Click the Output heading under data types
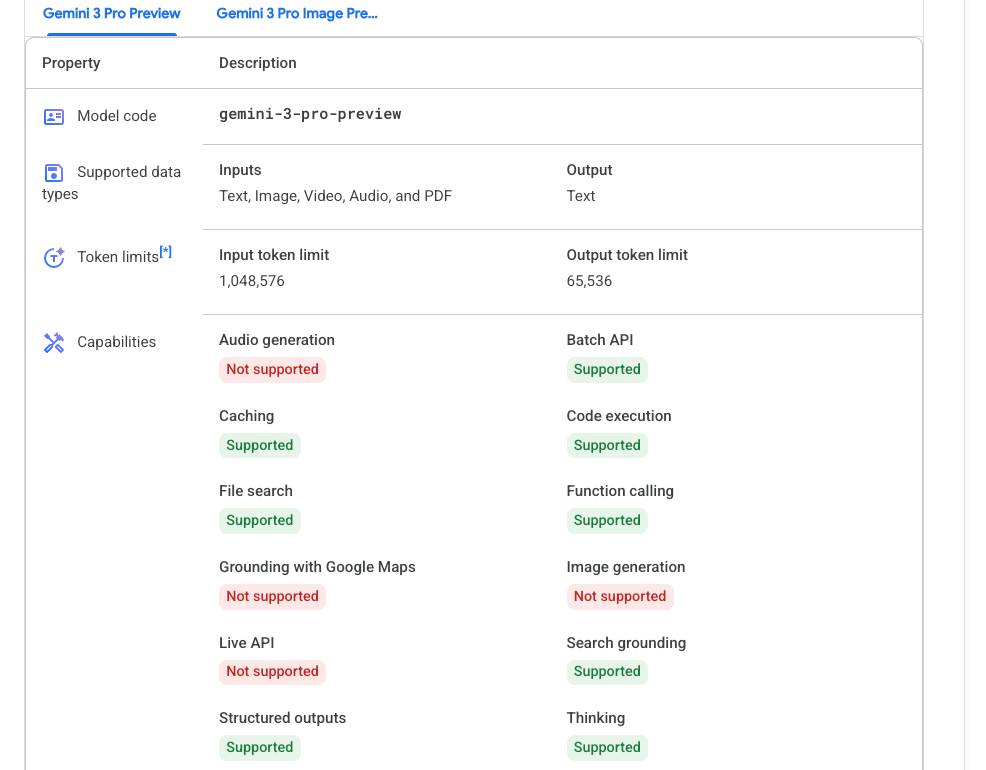Viewport: 986px width, 770px height. coord(589,170)
